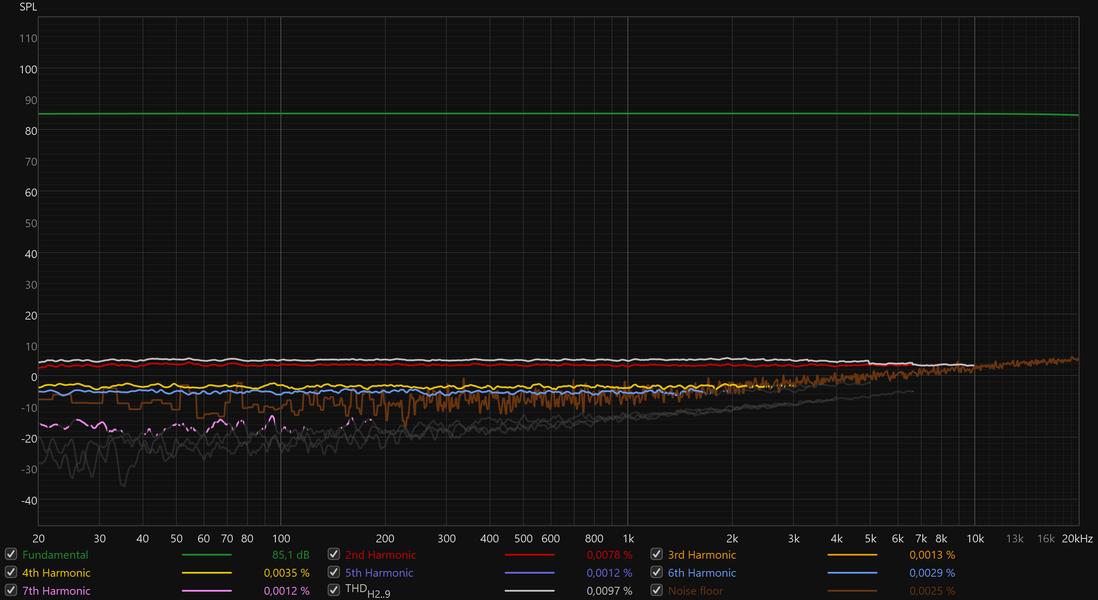
Task: Click the 0,0097 % THD value
Action: pos(609,591)
